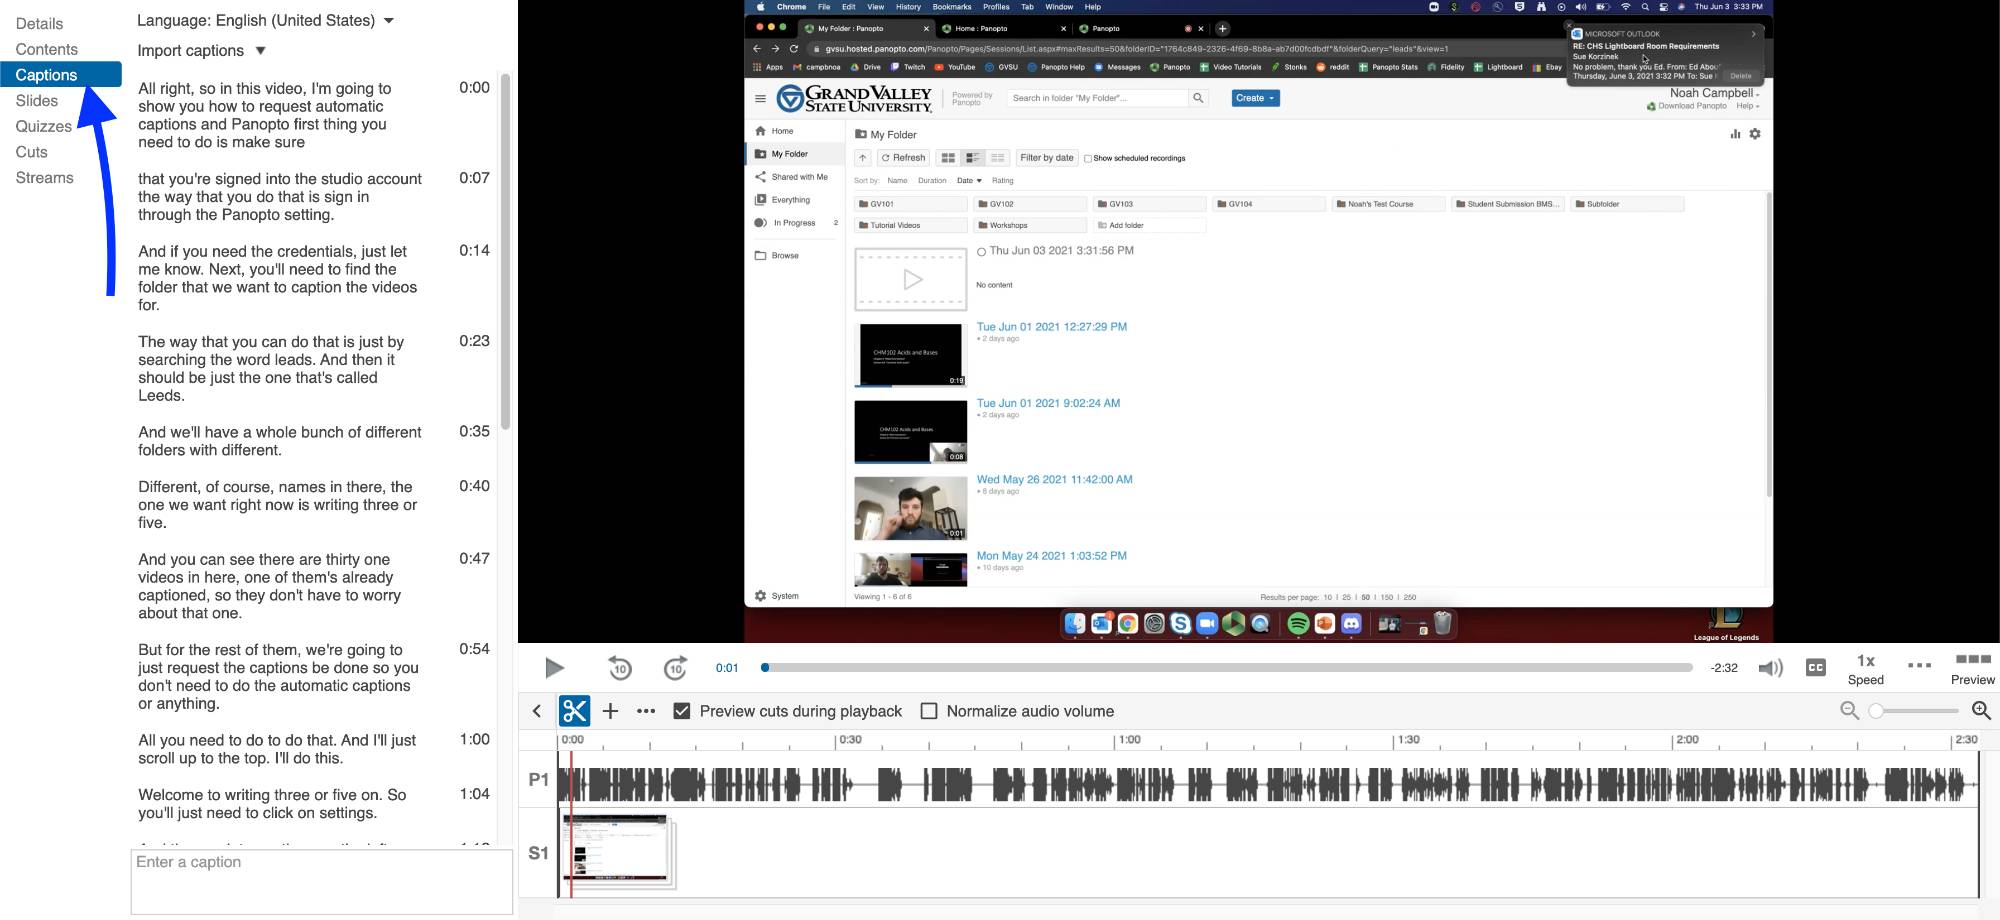The width and height of the screenshot is (2000, 920).
Task: Zoom in on the timeline
Action: pos(1981,711)
